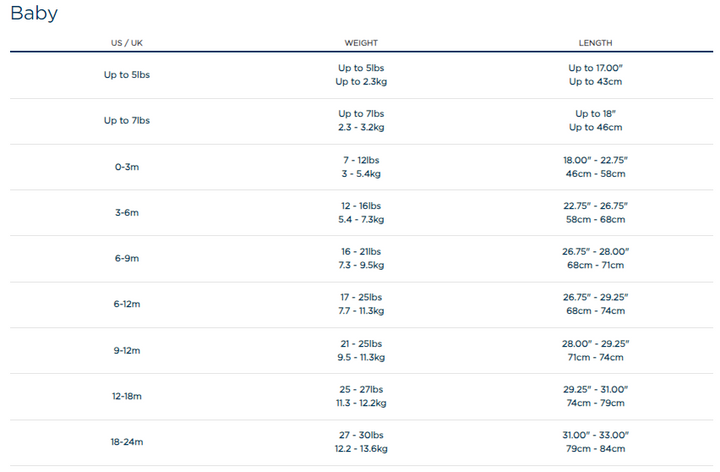Screen dimensions: 720x472
Task: Click the 0-3m size label
Action: coord(127,167)
